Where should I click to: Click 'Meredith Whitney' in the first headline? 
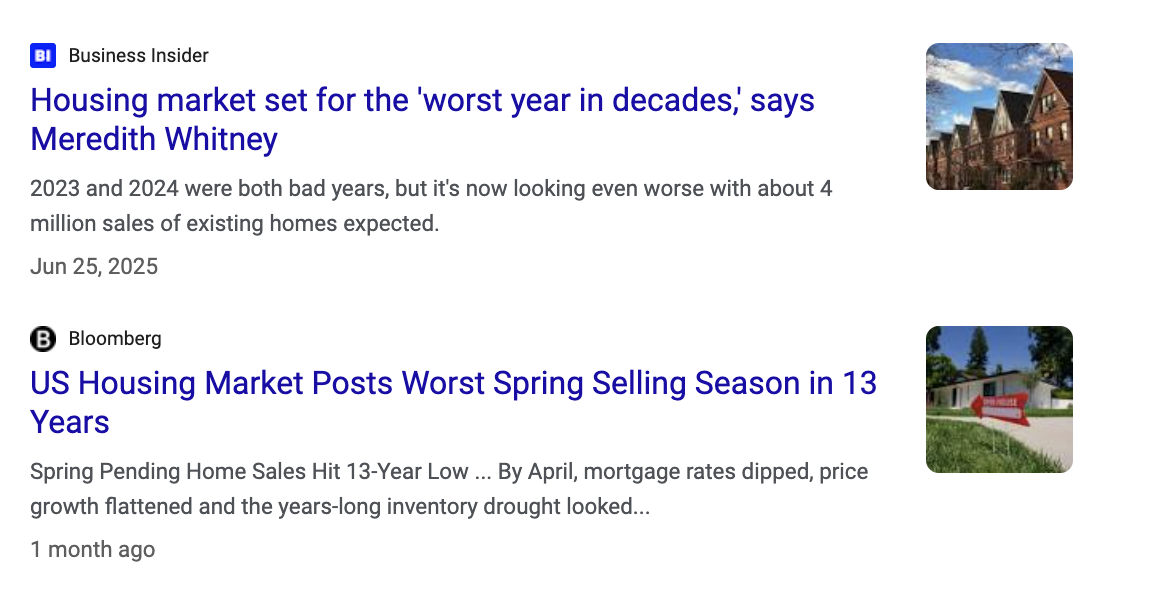[154, 139]
